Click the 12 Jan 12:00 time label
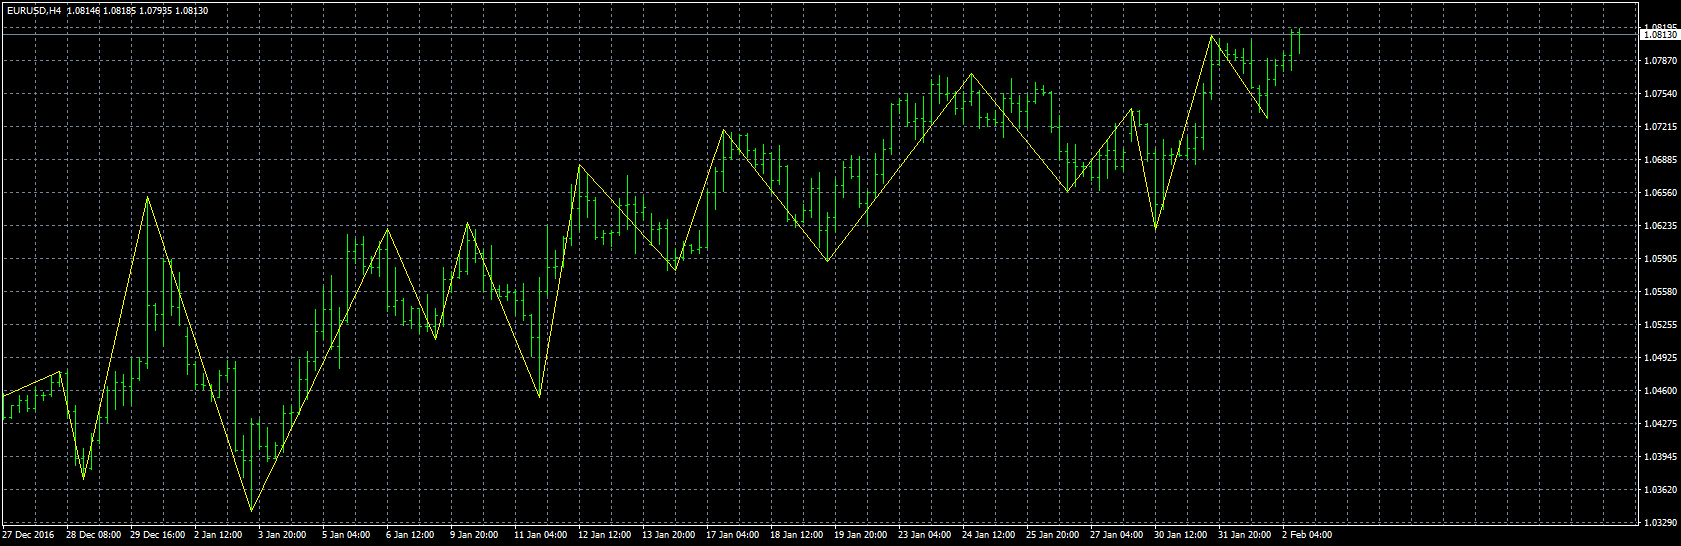 point(605,535)
